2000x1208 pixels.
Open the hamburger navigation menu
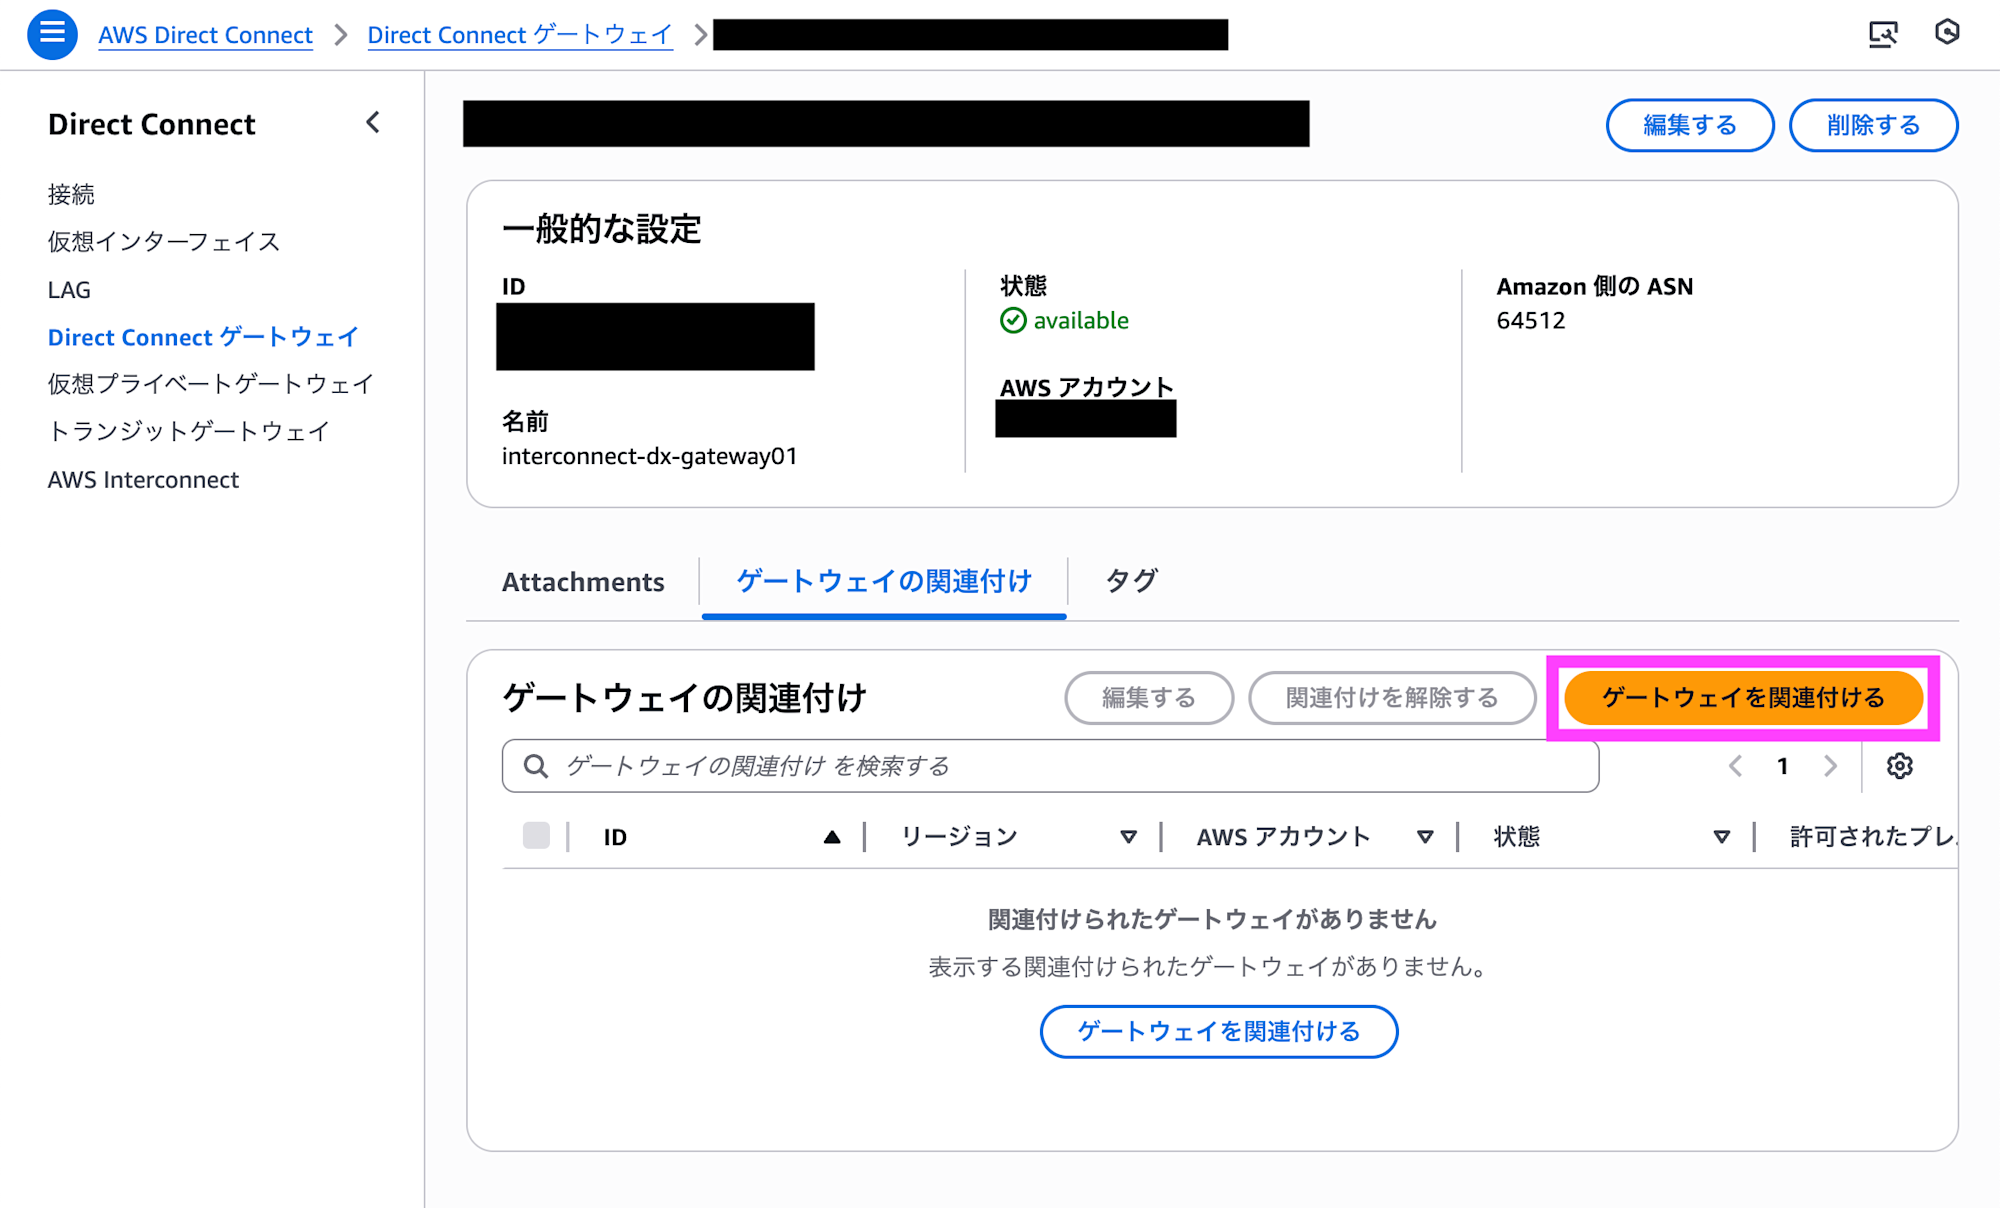(x=51, y=33)
